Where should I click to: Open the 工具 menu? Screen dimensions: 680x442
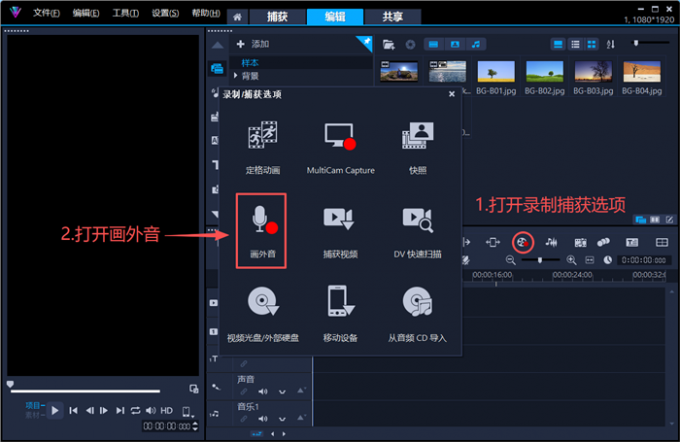[x=125, y=13]
